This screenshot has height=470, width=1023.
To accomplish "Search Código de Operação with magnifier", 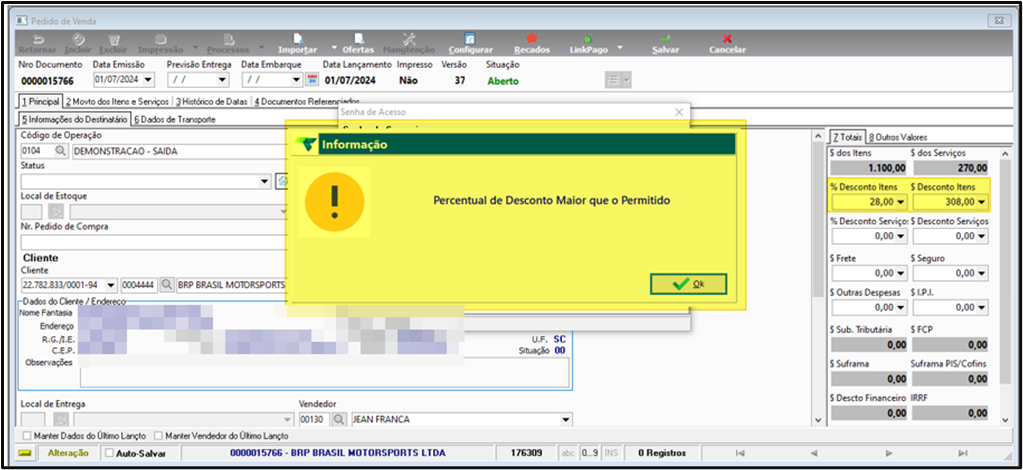I will 60,151.
